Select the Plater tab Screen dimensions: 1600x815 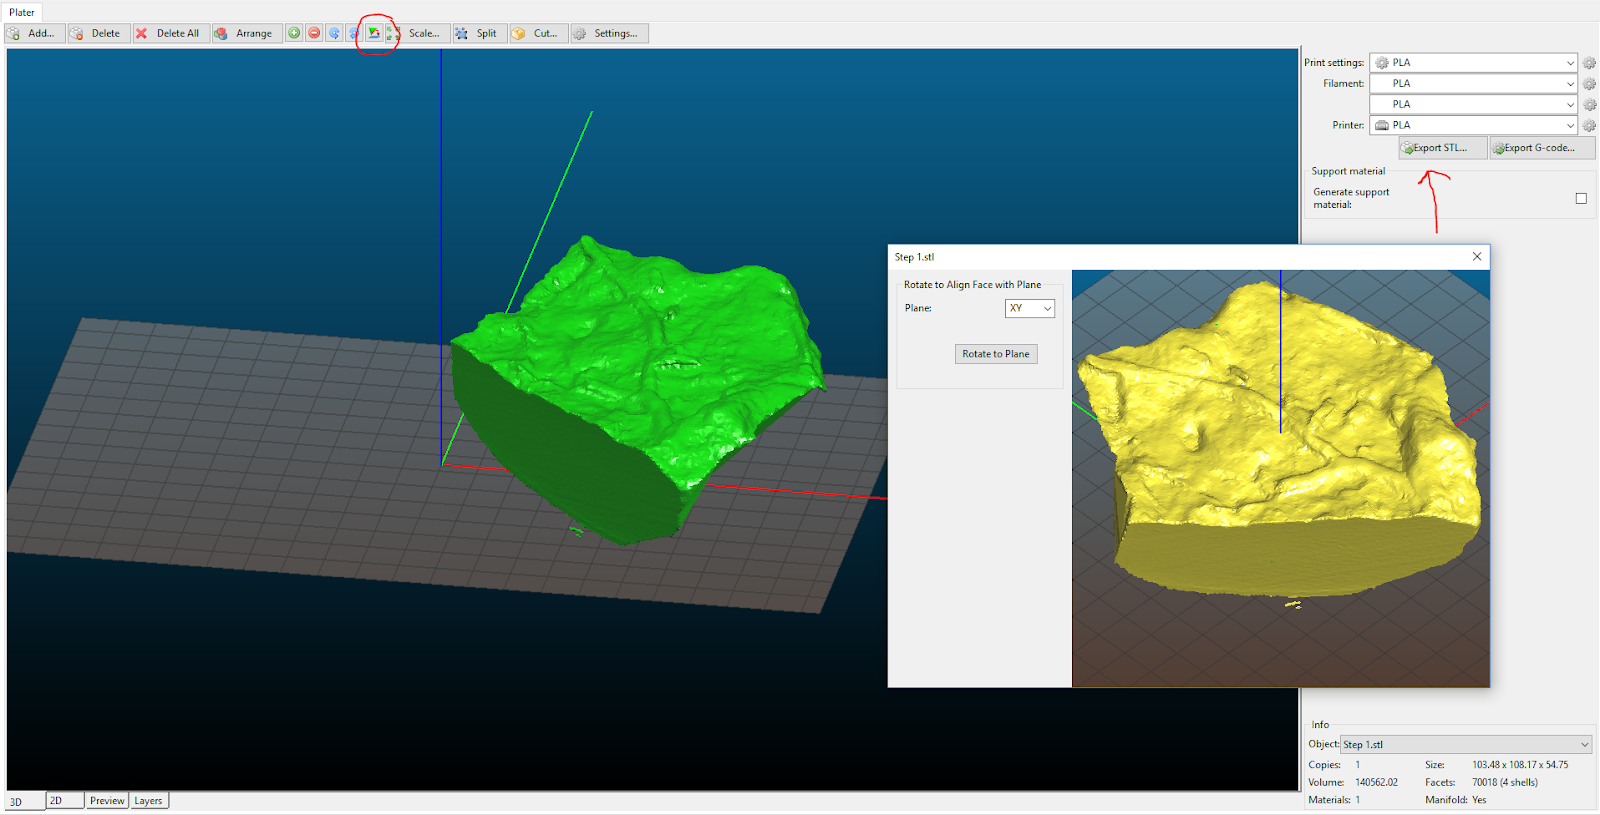22,13
